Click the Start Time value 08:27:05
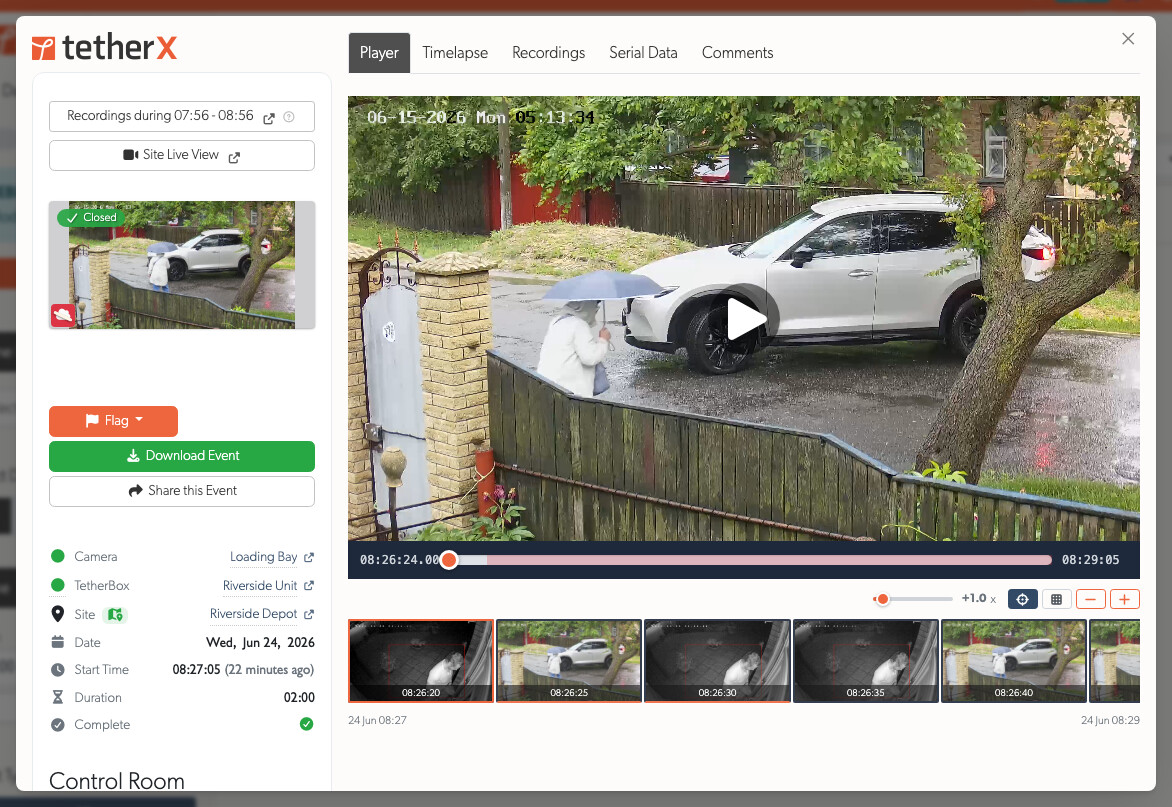 coord(196,670)
